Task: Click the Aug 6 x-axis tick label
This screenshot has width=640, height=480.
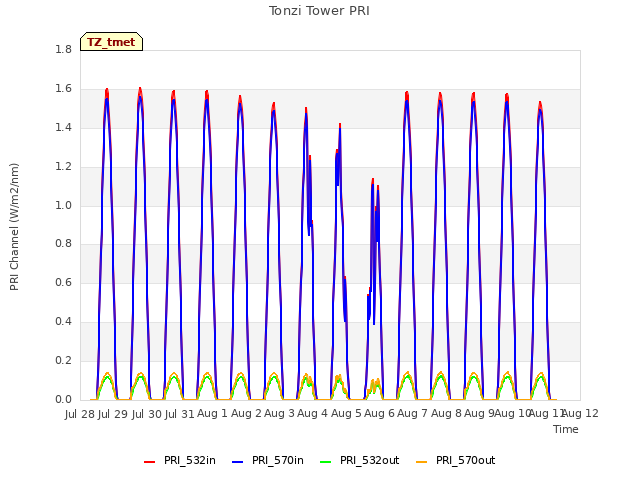Action: click(380, 414)
